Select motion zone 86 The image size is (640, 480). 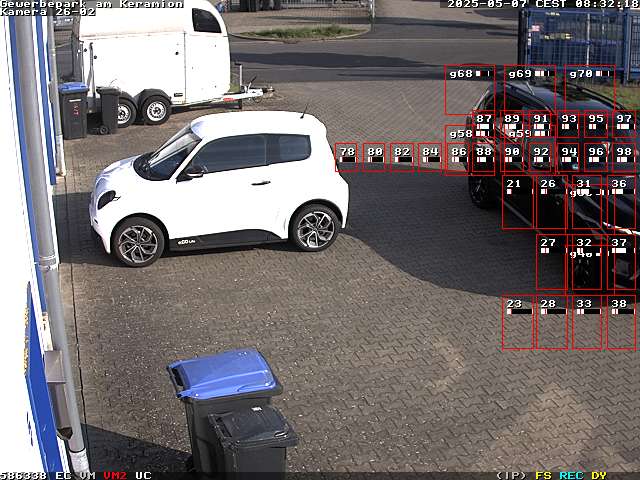pos(458,157)
